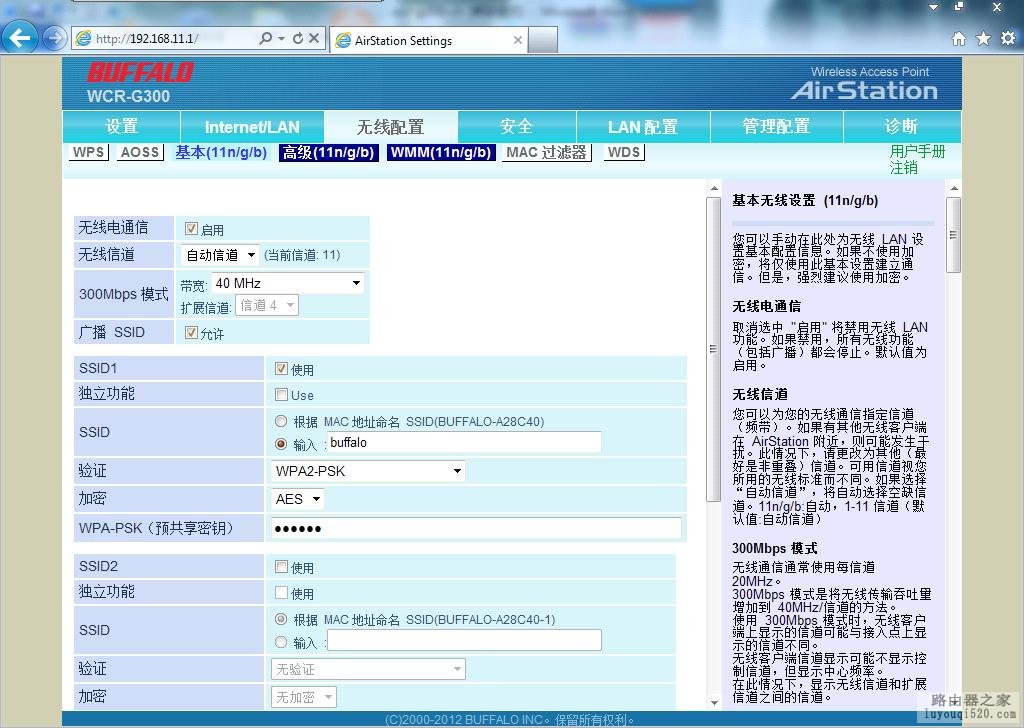The width and height of the screenshot is (1024, 728).
Task: Open the WPS sub-menu
Action: point(88,152)
